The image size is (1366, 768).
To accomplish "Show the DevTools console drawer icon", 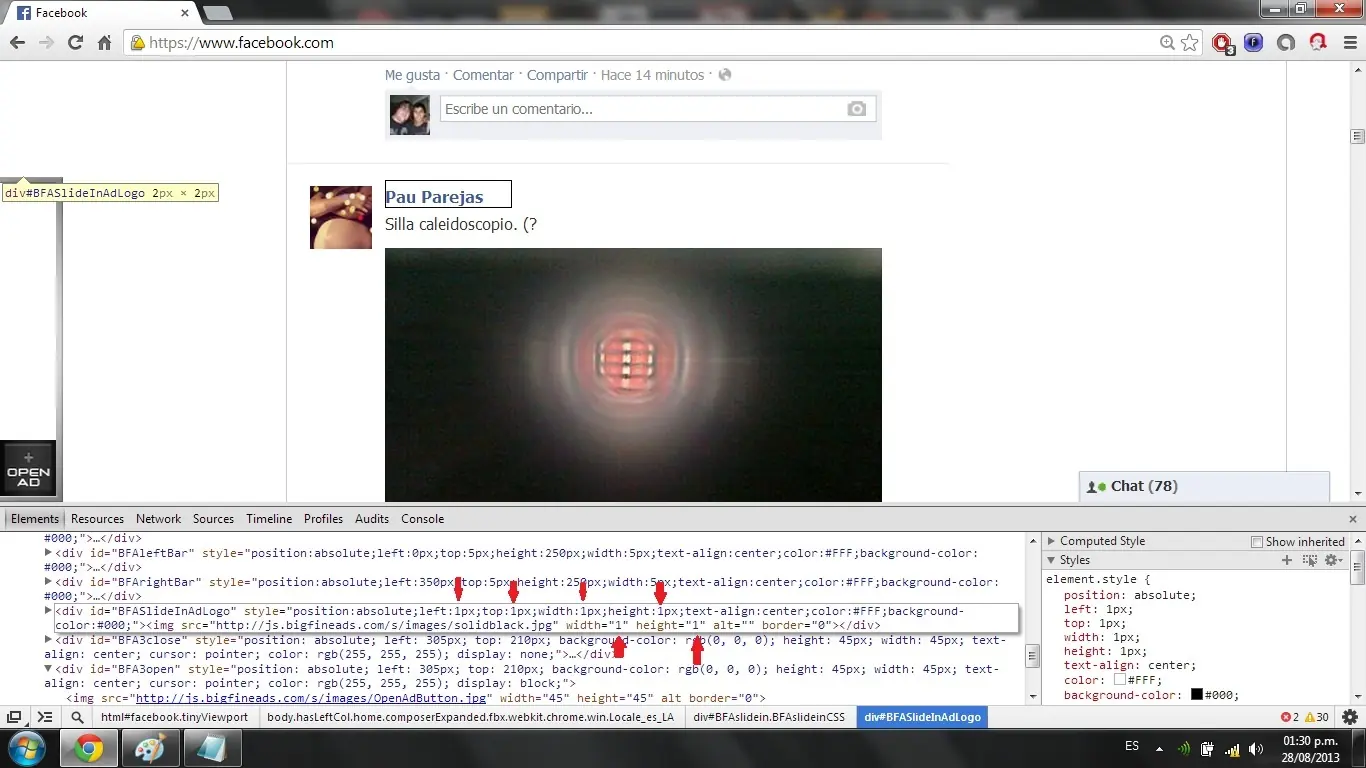I will [x=45, y=717].
